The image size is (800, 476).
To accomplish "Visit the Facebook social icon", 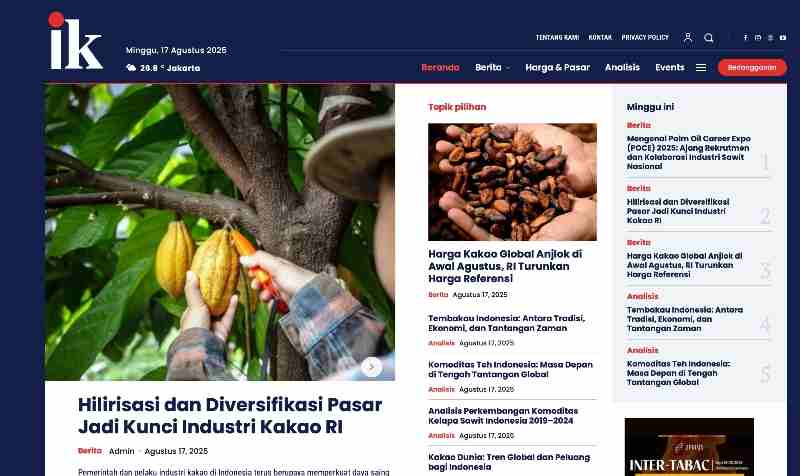I will coord(745,38).
